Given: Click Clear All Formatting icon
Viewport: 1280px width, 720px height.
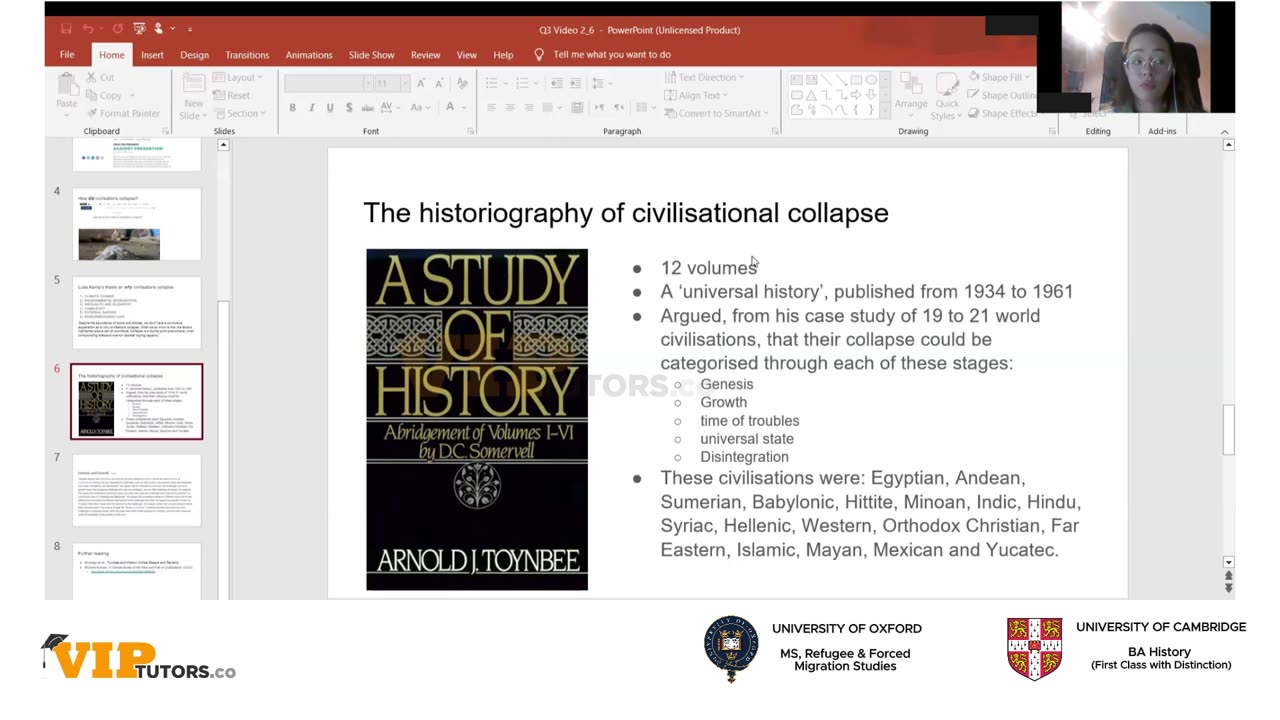Looking at the screenshot, I should [462, 83].
